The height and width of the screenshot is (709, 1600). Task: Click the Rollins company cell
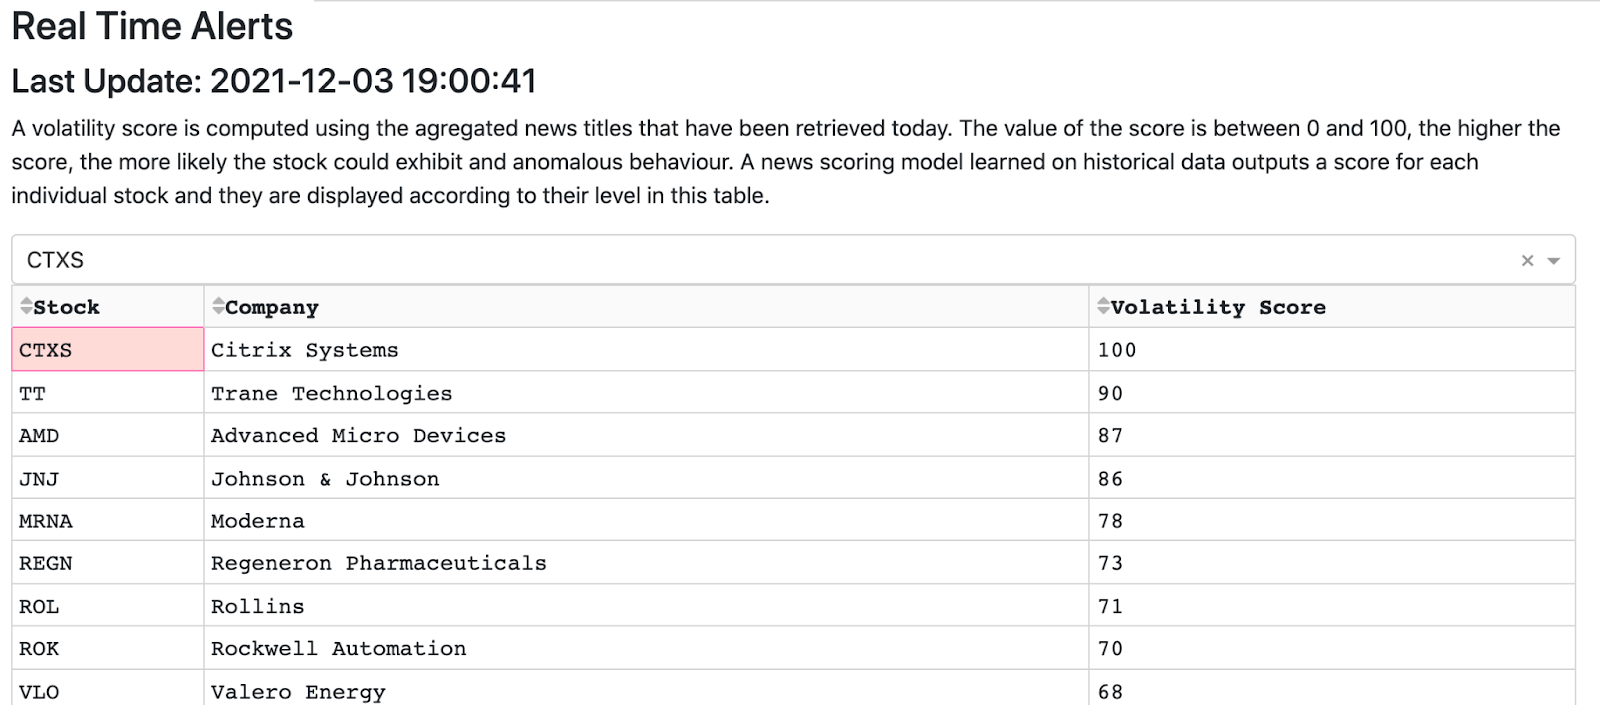(646, 606)
